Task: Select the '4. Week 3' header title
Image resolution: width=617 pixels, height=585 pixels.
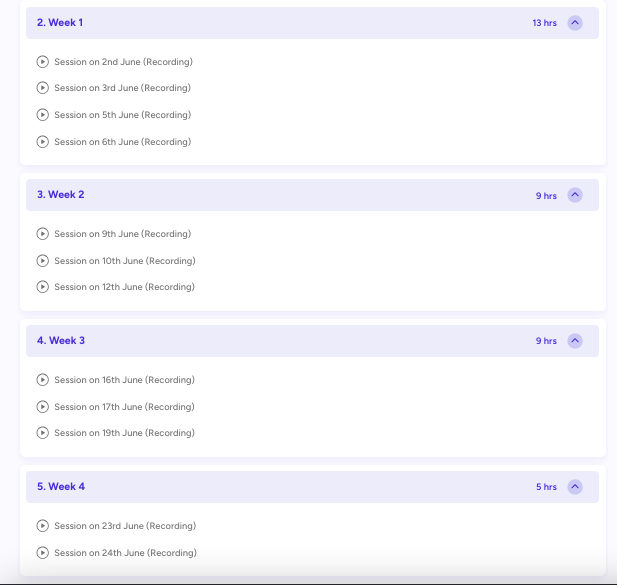Action: (x=61, y=340)
